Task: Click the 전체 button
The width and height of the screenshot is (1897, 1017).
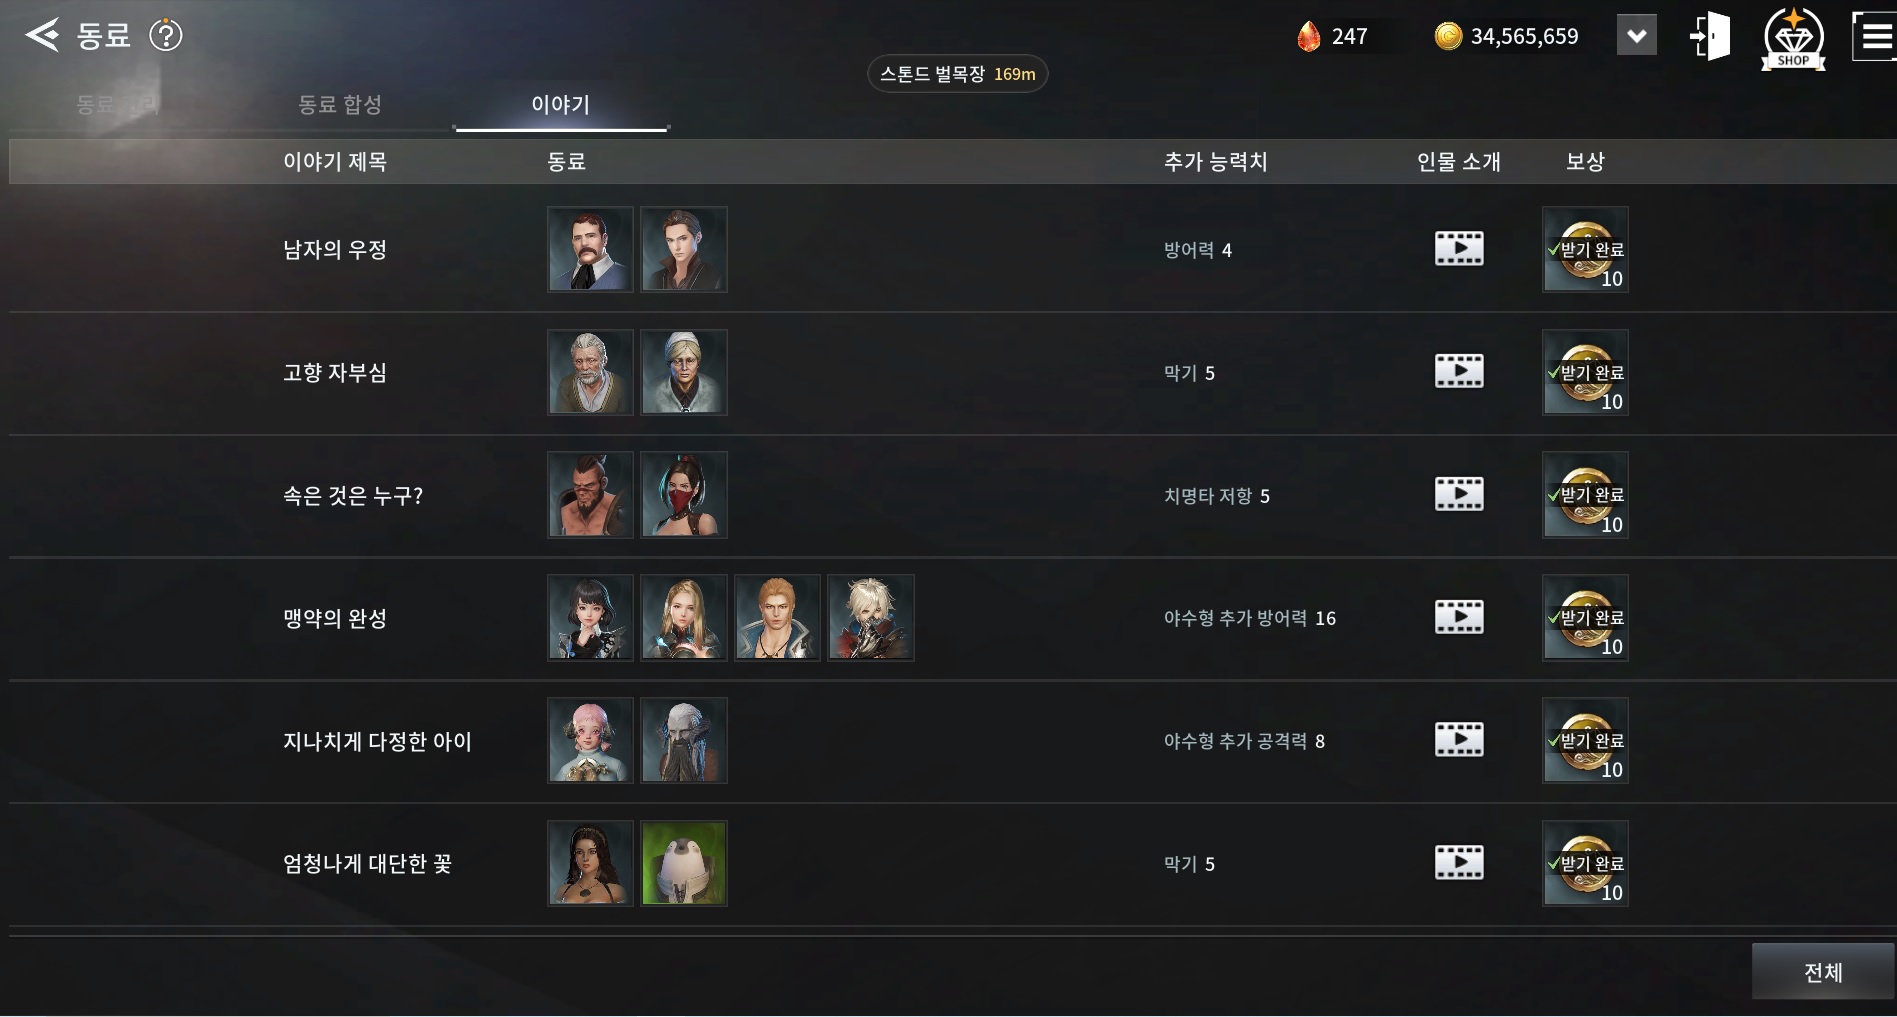Action: point(1823,971)
